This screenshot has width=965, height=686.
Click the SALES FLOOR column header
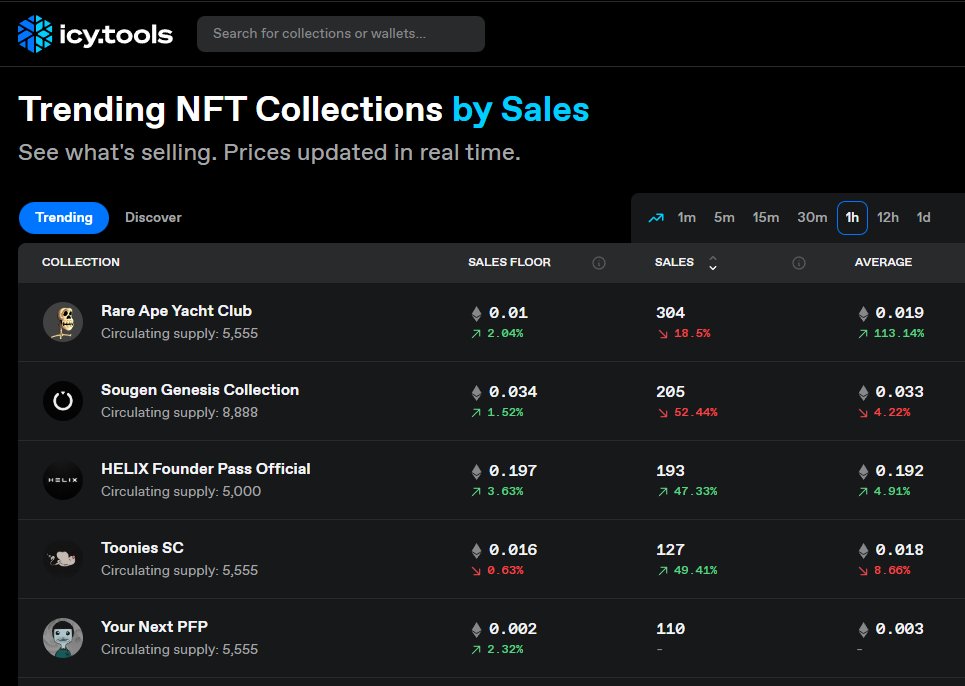pyautogui.click(x=509, y=262)
